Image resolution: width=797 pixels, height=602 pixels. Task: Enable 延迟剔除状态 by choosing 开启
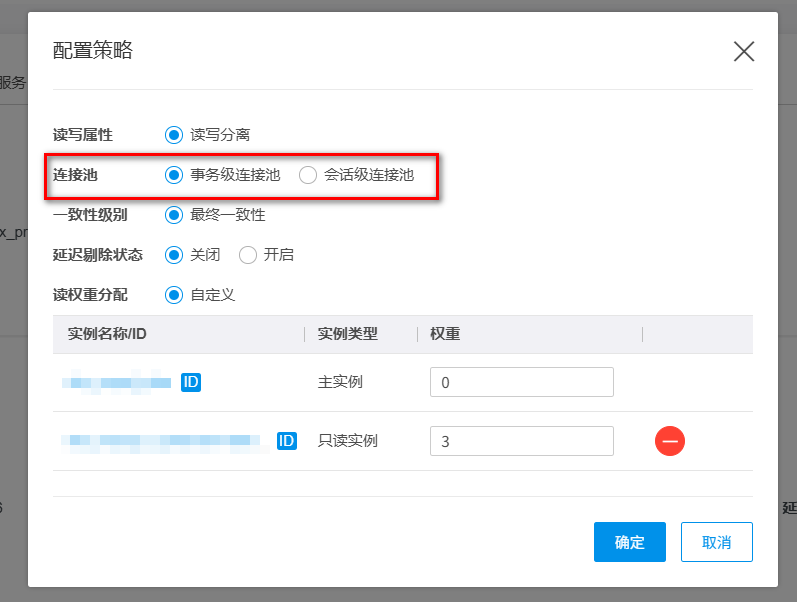[x=248, y=255]
